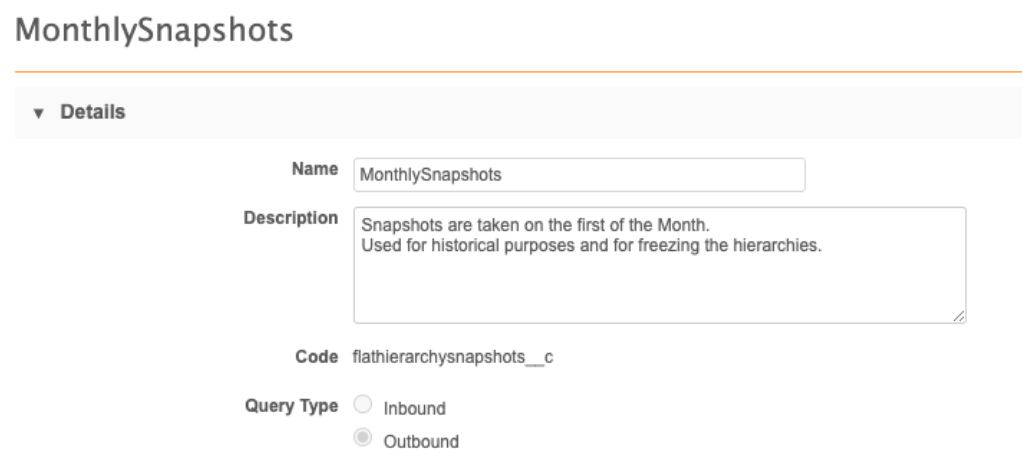
Task: Click the Query Type label
Action: [x=291, y=405]
